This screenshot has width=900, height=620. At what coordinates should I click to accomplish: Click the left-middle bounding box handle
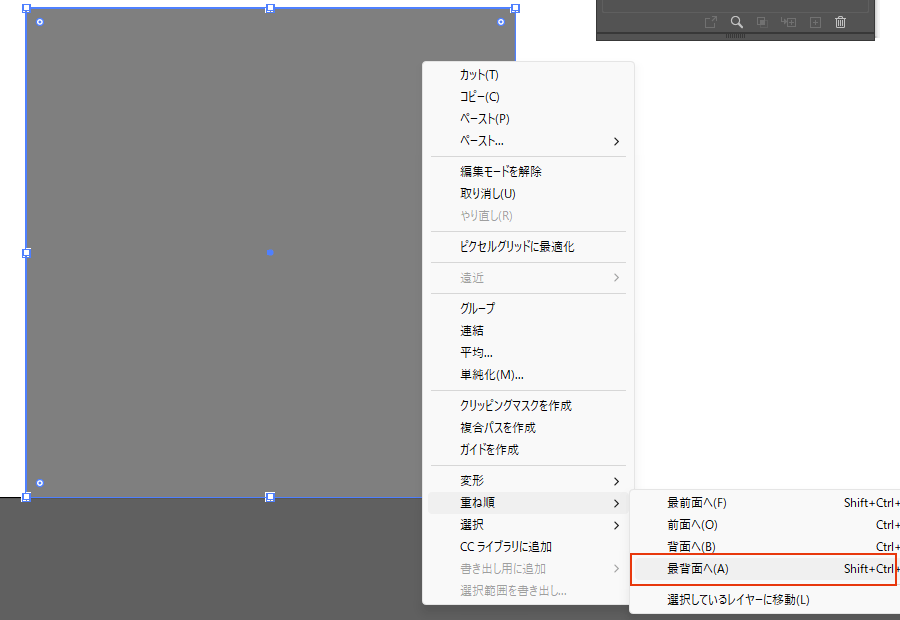(x=26, y=253)
